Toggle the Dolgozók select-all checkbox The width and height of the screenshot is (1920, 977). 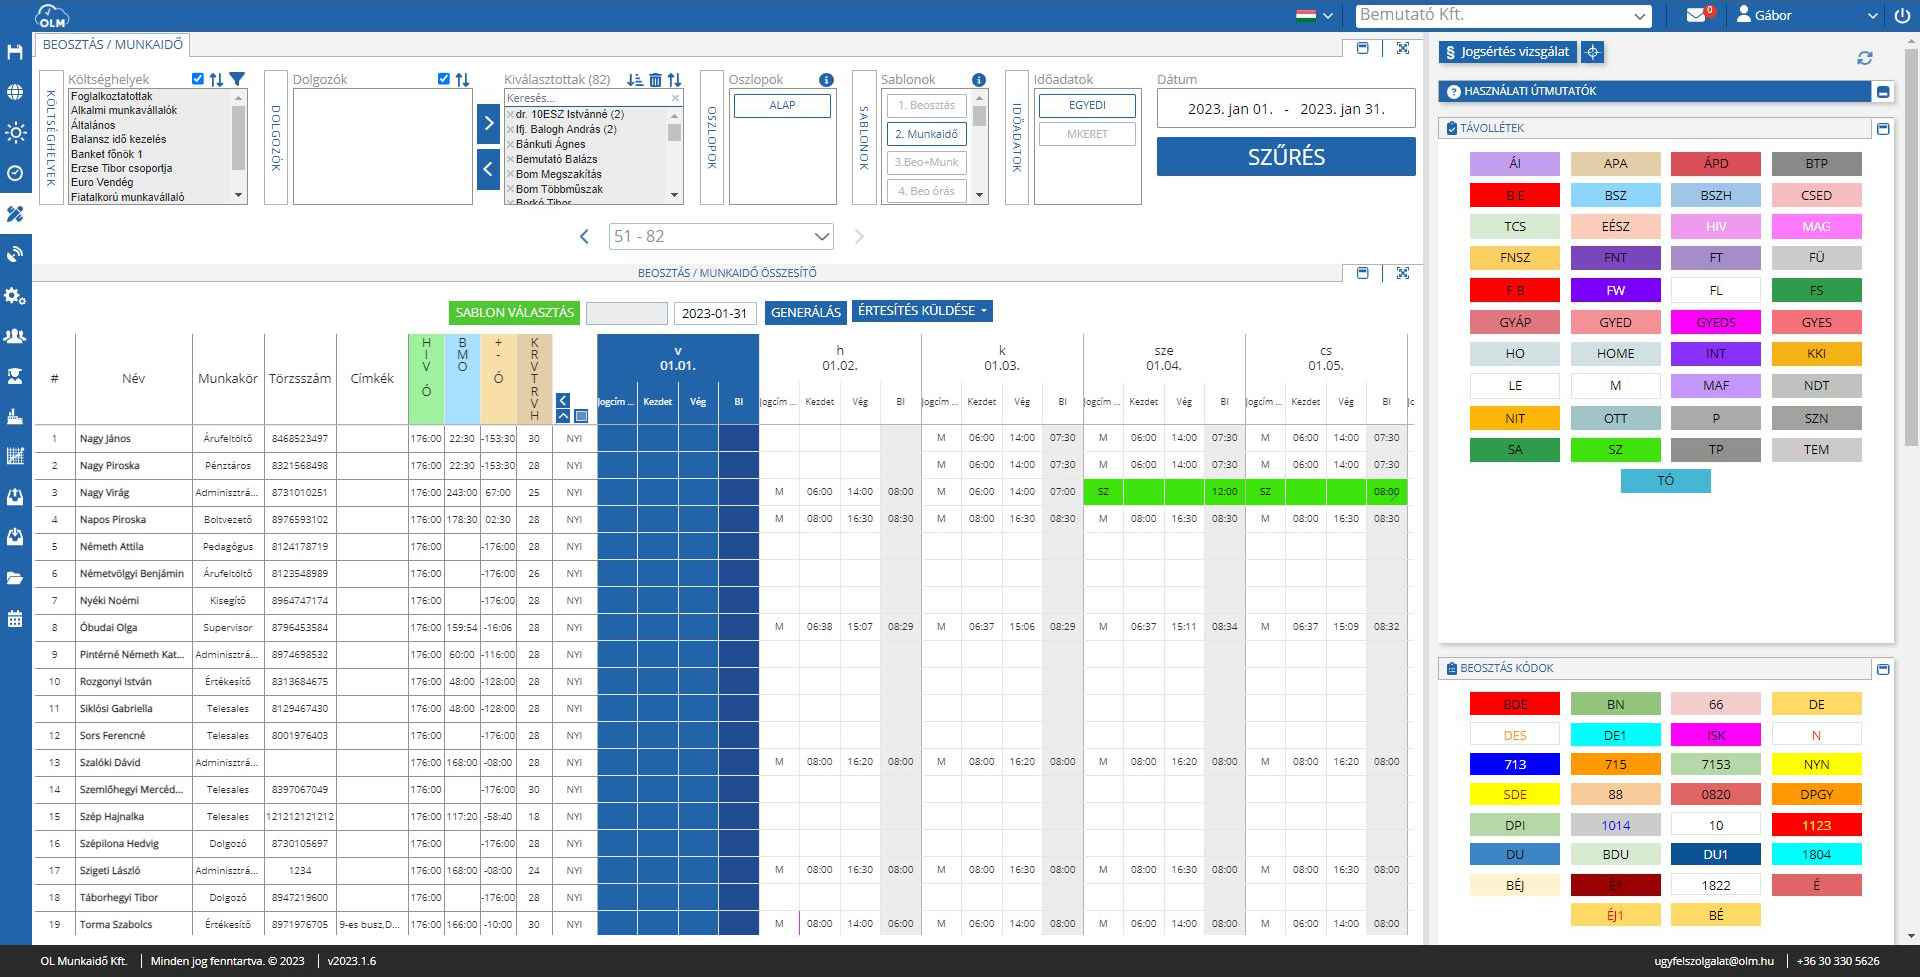(x=443, y=79)
